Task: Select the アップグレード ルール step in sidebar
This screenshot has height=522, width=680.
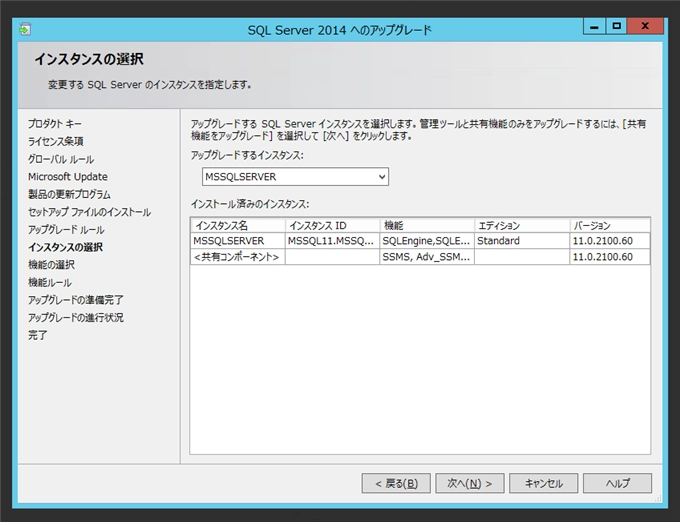Action: point(66,230)
